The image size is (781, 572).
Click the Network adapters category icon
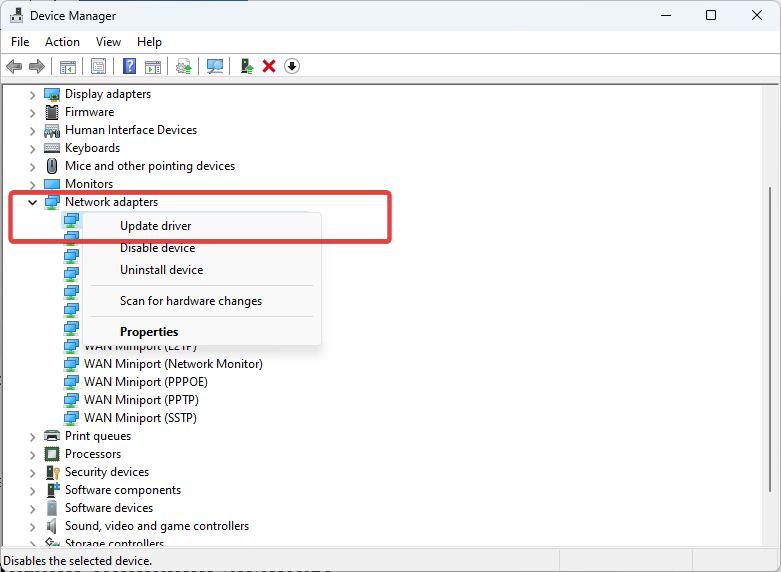click(52, 202)
